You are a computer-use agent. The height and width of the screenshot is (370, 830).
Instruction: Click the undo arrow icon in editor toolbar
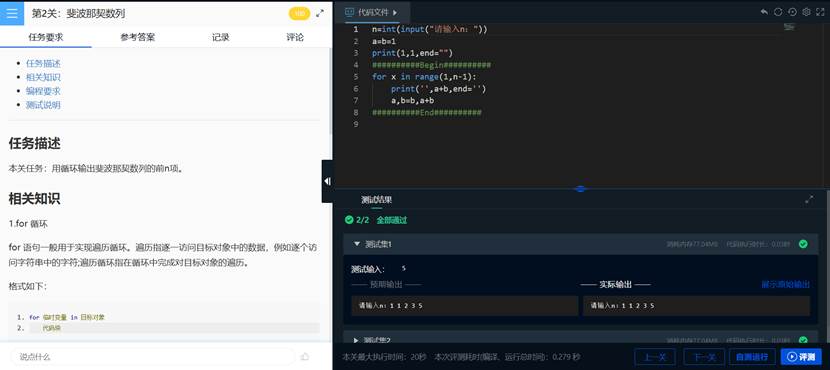coord(764,12)
